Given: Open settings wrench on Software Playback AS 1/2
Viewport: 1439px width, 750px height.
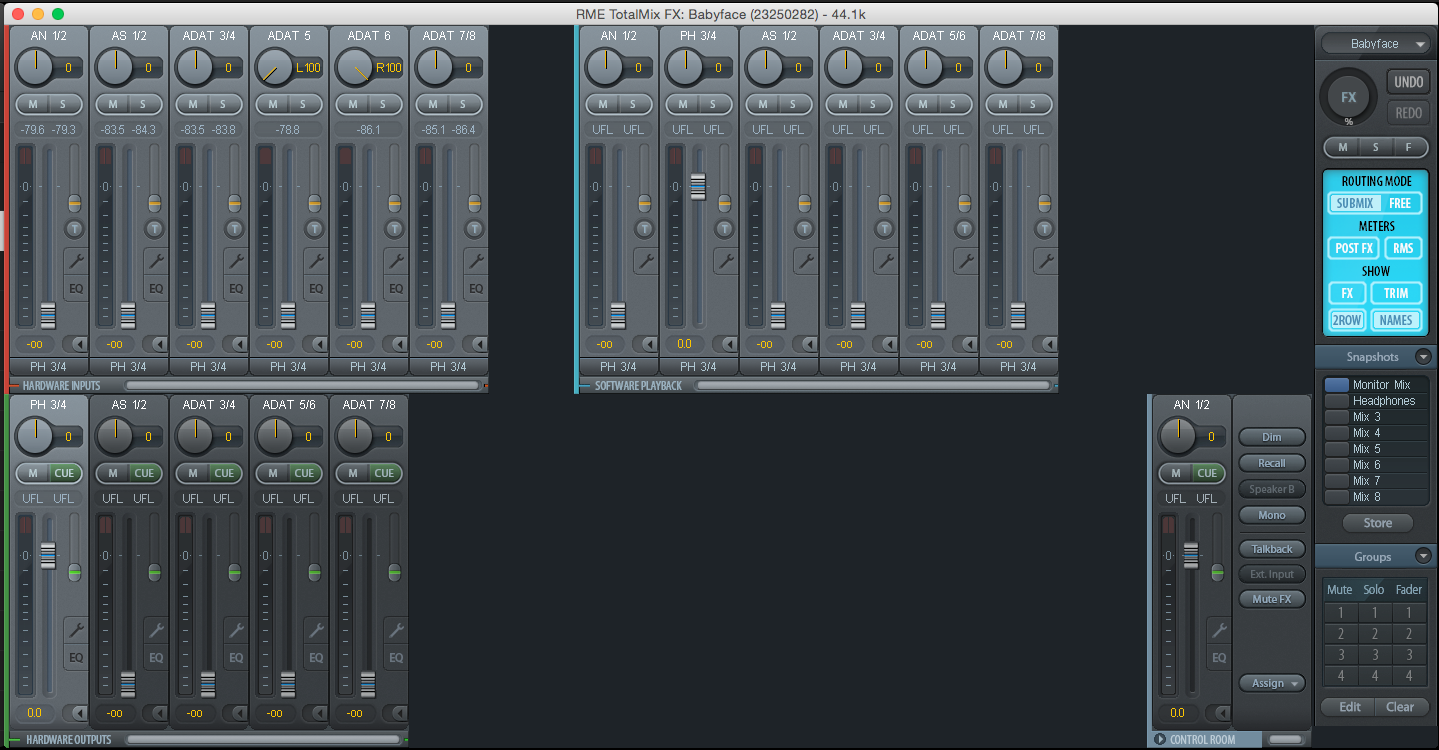Looking at the screenshot, I should pyautogui.click(x=806, y=261).
